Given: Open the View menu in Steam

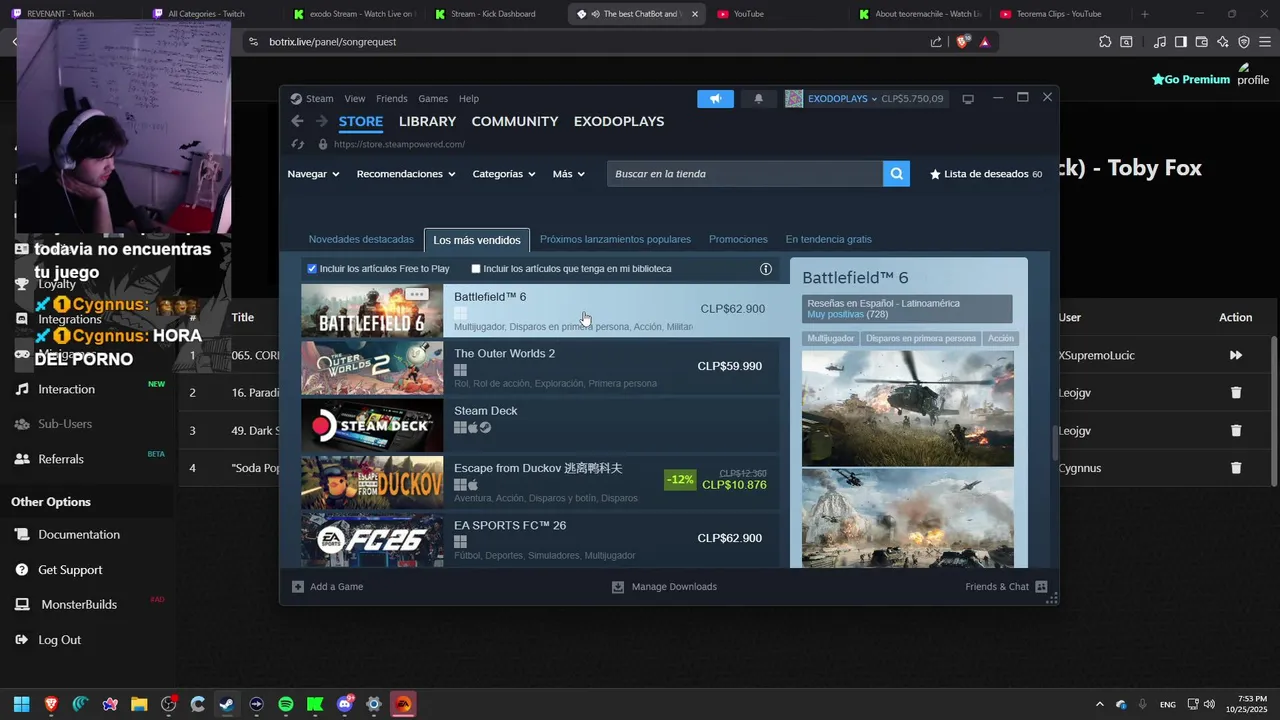Looking at the screenshot, I should pyautogui.click(x=355, y=99).
